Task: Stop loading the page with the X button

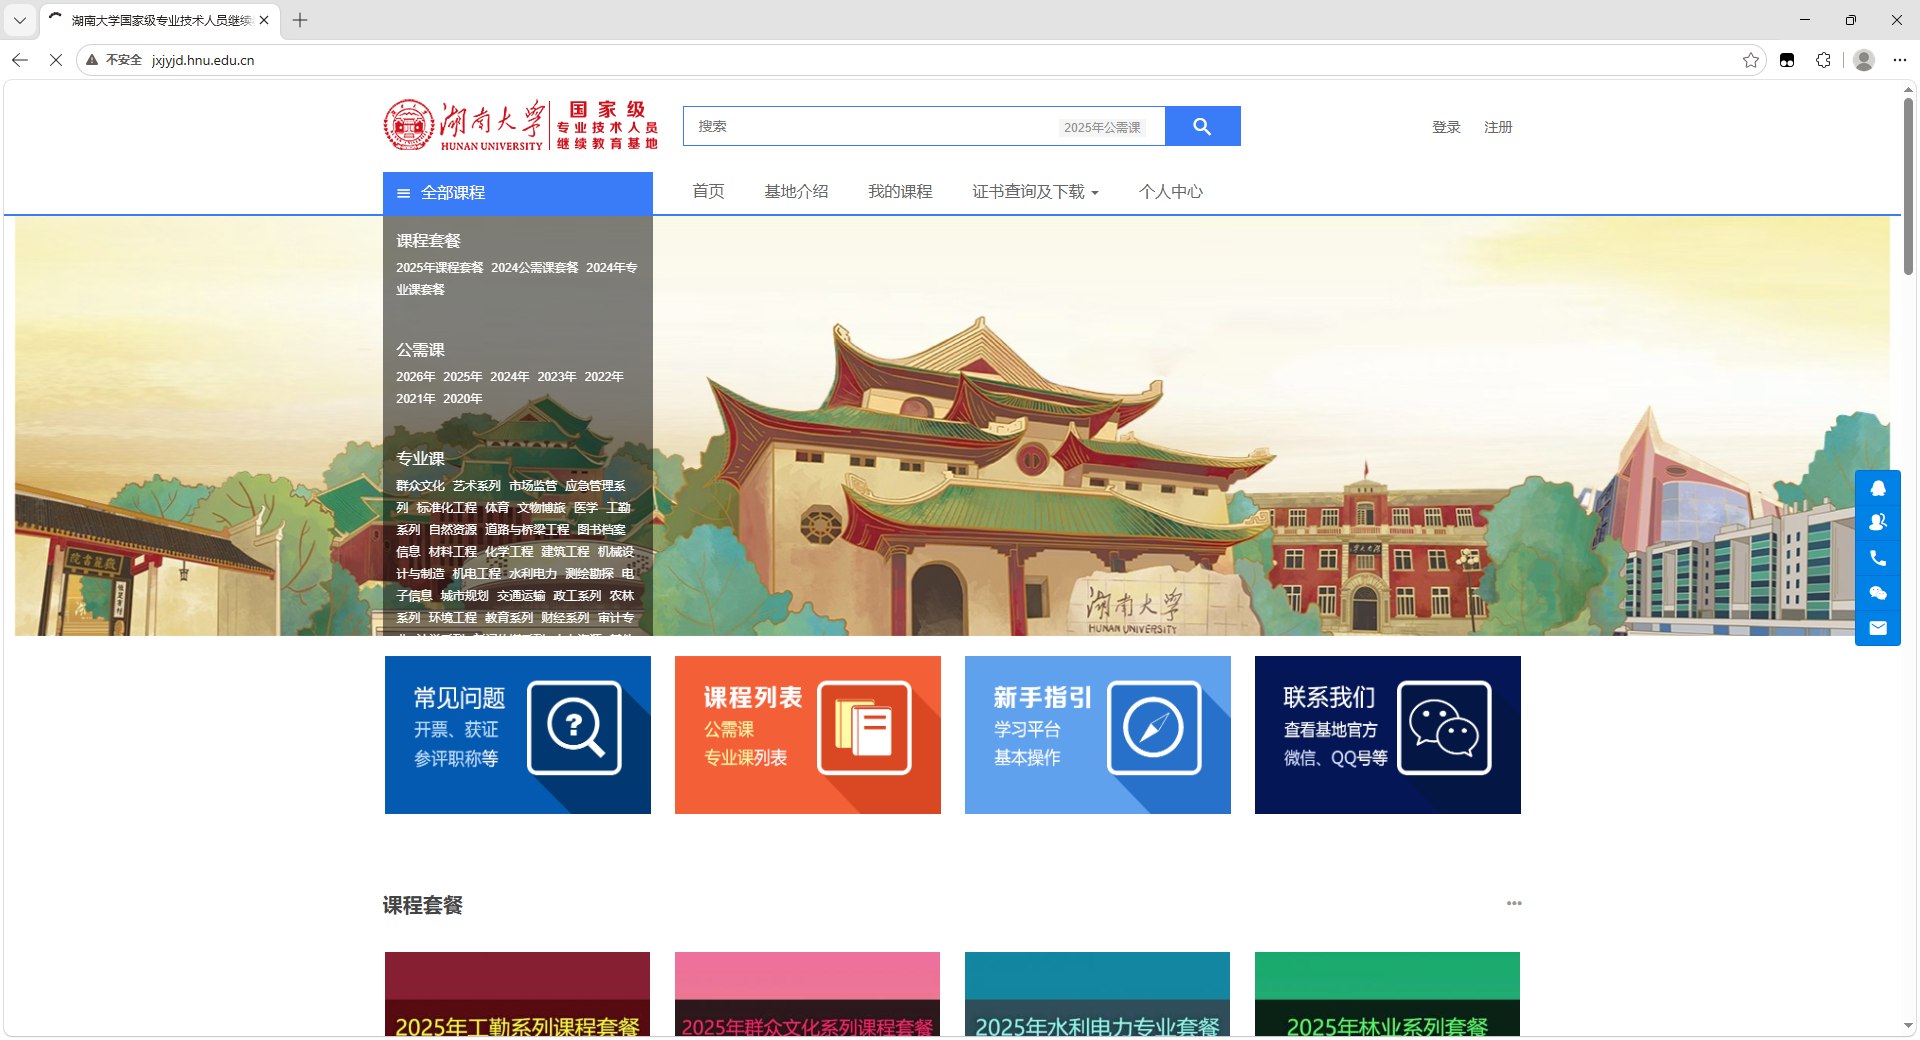Action: (x=56, y=60)
